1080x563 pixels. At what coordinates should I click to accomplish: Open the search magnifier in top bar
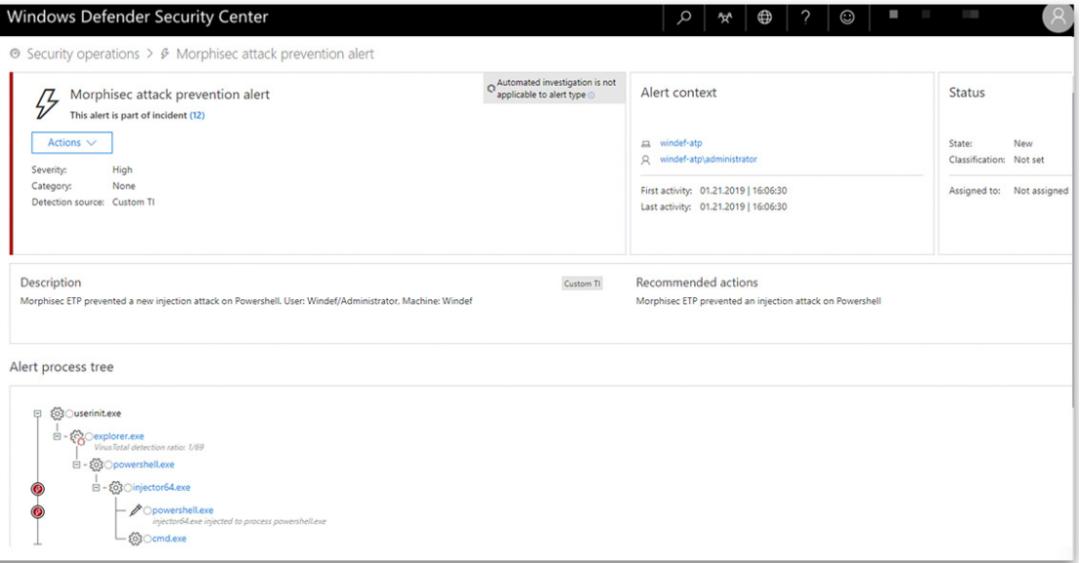[x=684, y=18]
